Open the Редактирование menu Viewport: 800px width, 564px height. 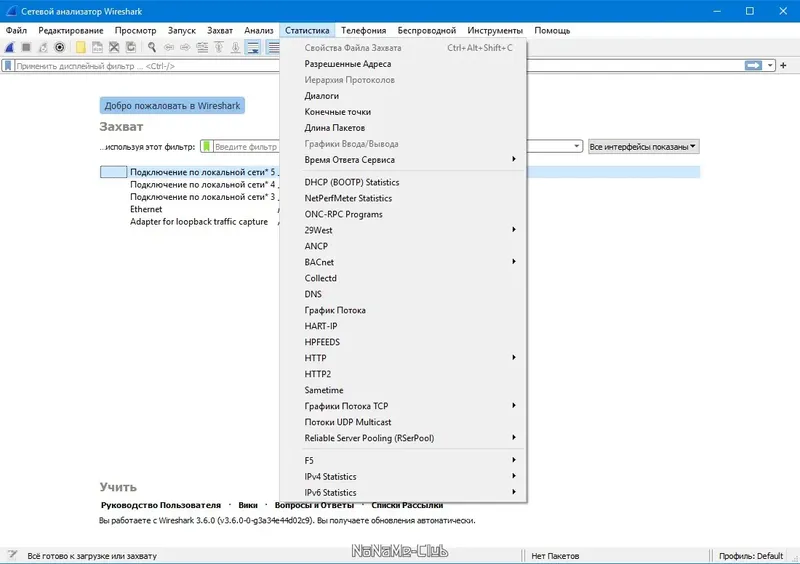pyautogui.click(x=71, y=31)
